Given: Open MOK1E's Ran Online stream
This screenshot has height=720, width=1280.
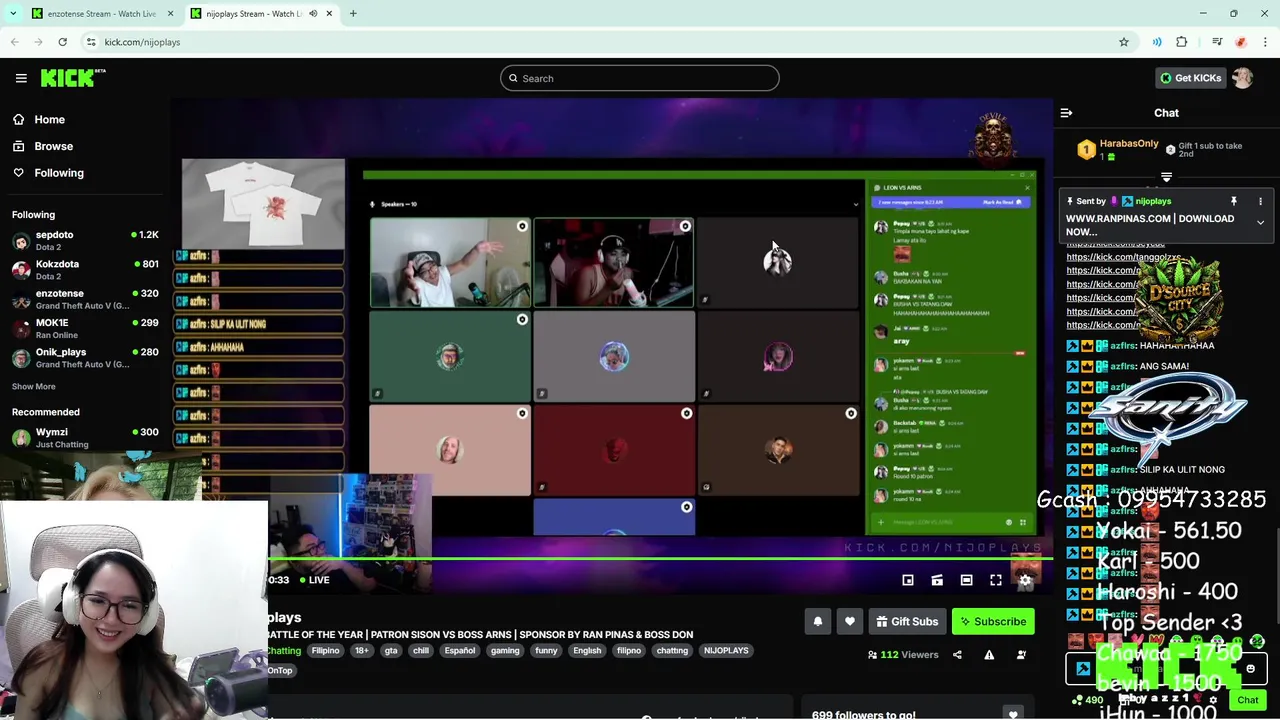Looking at the screenshot, I should point(85,328).
